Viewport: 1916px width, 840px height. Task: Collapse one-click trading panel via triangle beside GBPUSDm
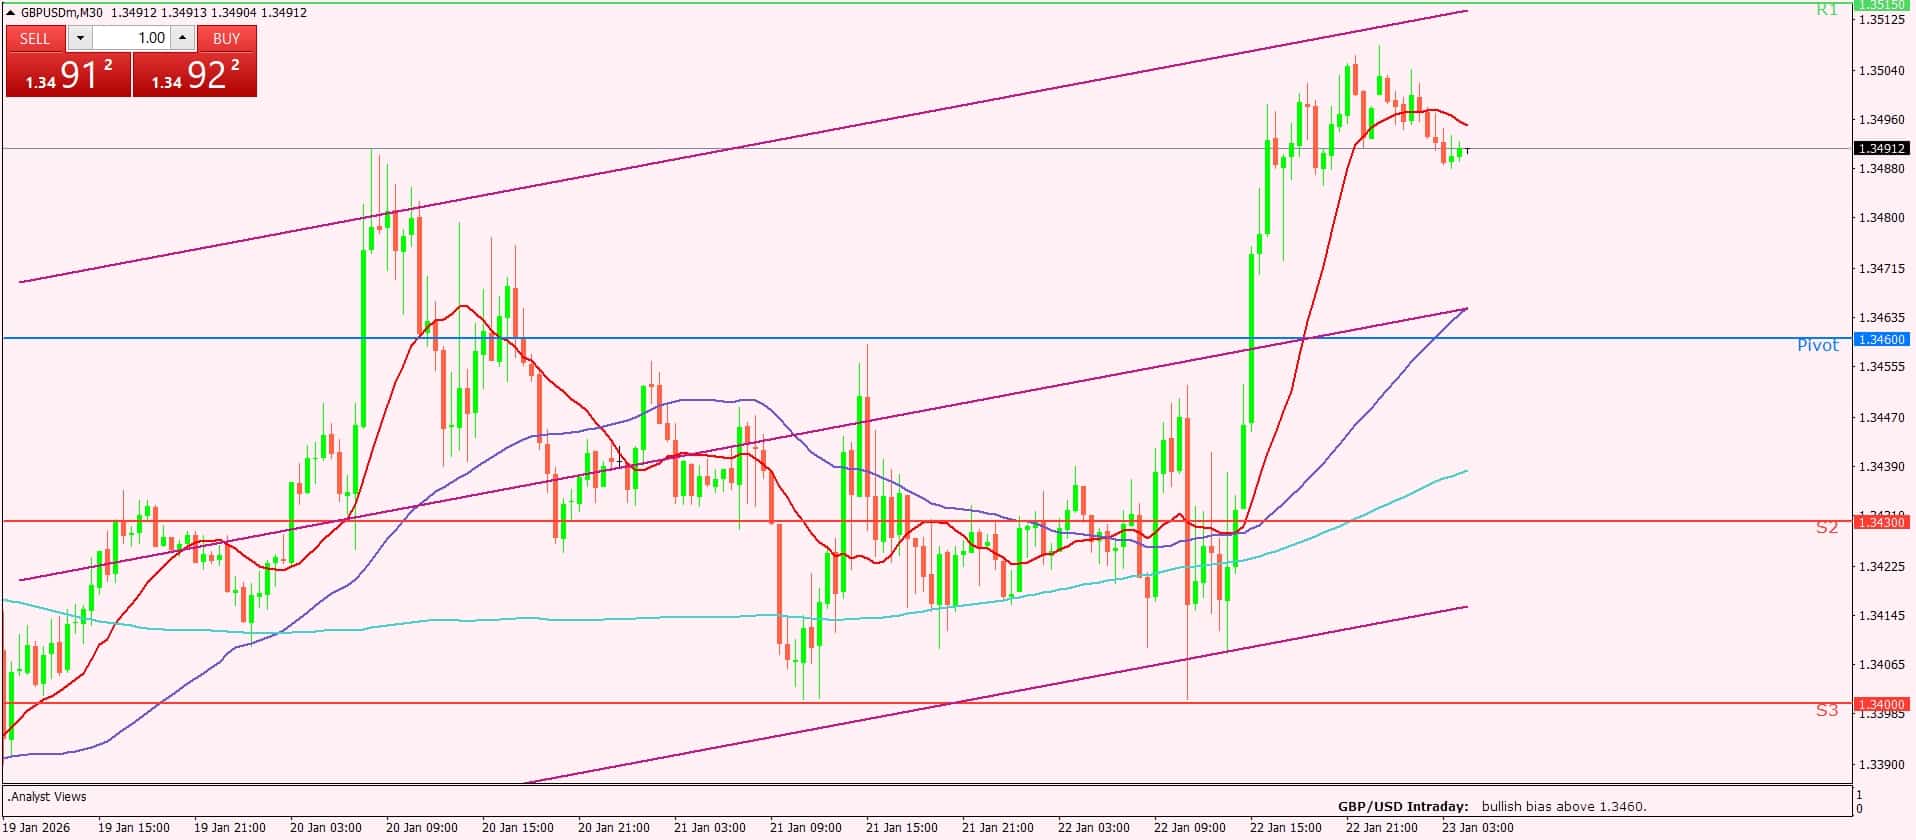pos(11,13)
